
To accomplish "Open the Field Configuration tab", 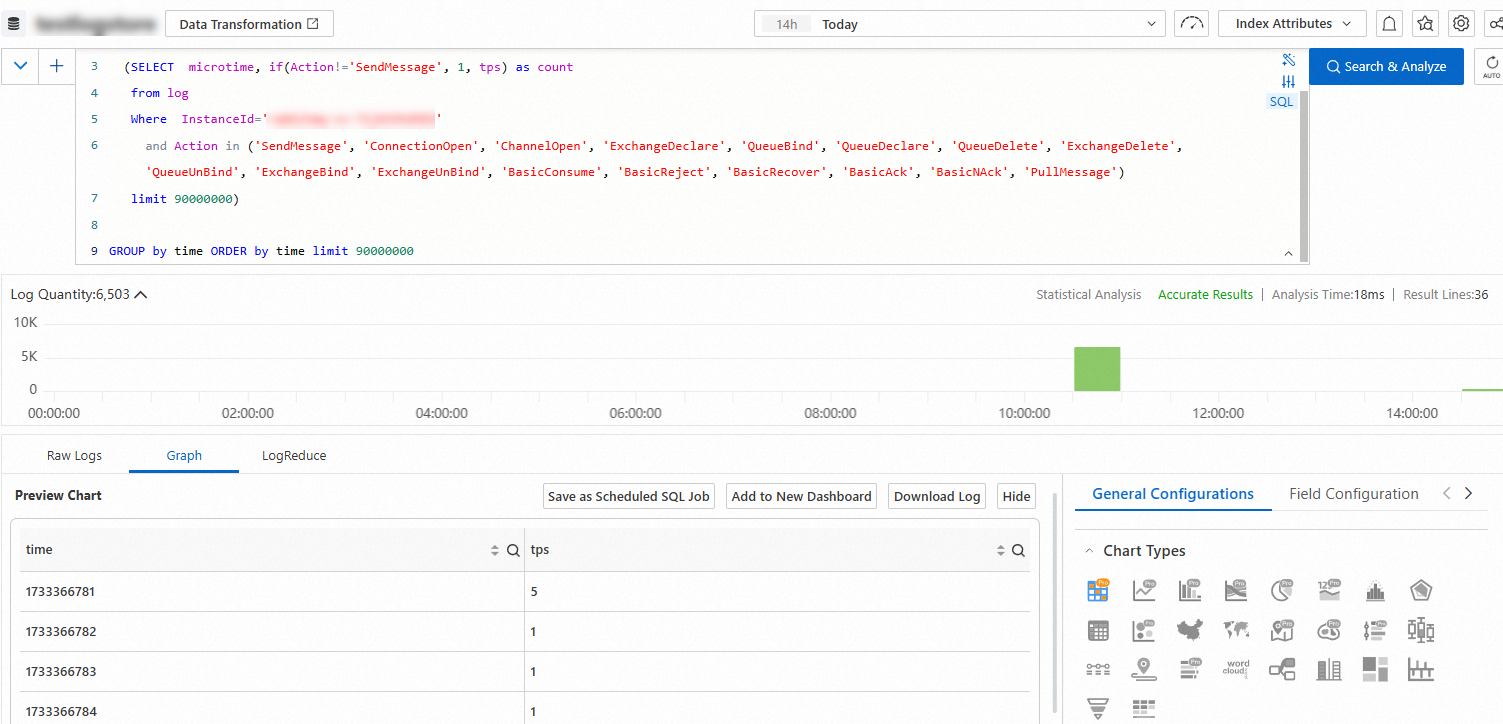I will (1353, 494).
